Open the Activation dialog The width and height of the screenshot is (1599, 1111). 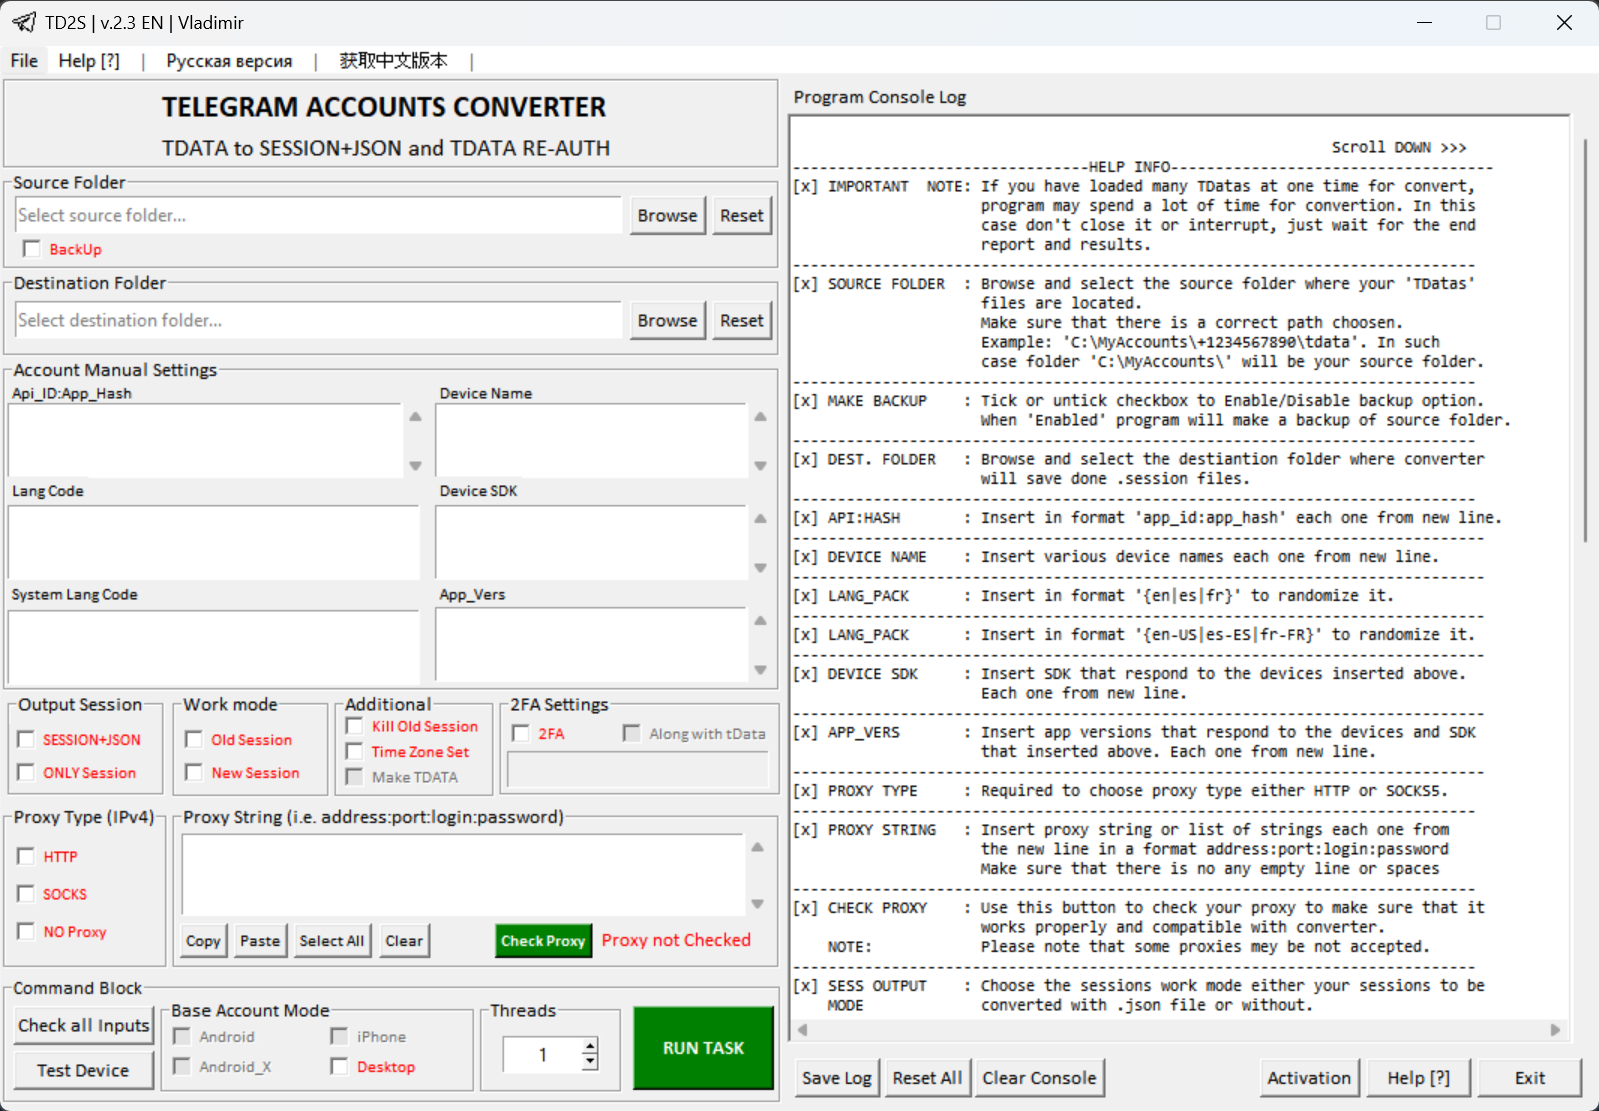click(x=1309, y=1078)
